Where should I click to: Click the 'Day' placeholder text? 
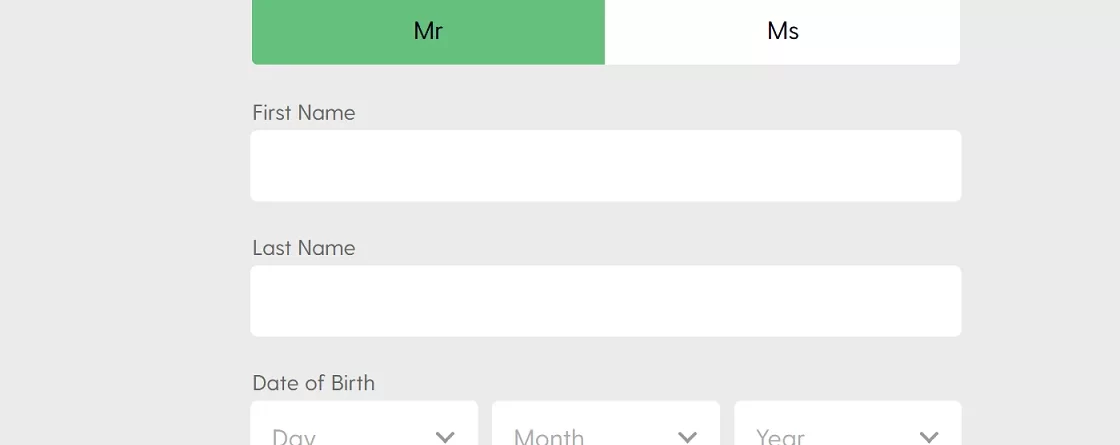click(294, 436)
